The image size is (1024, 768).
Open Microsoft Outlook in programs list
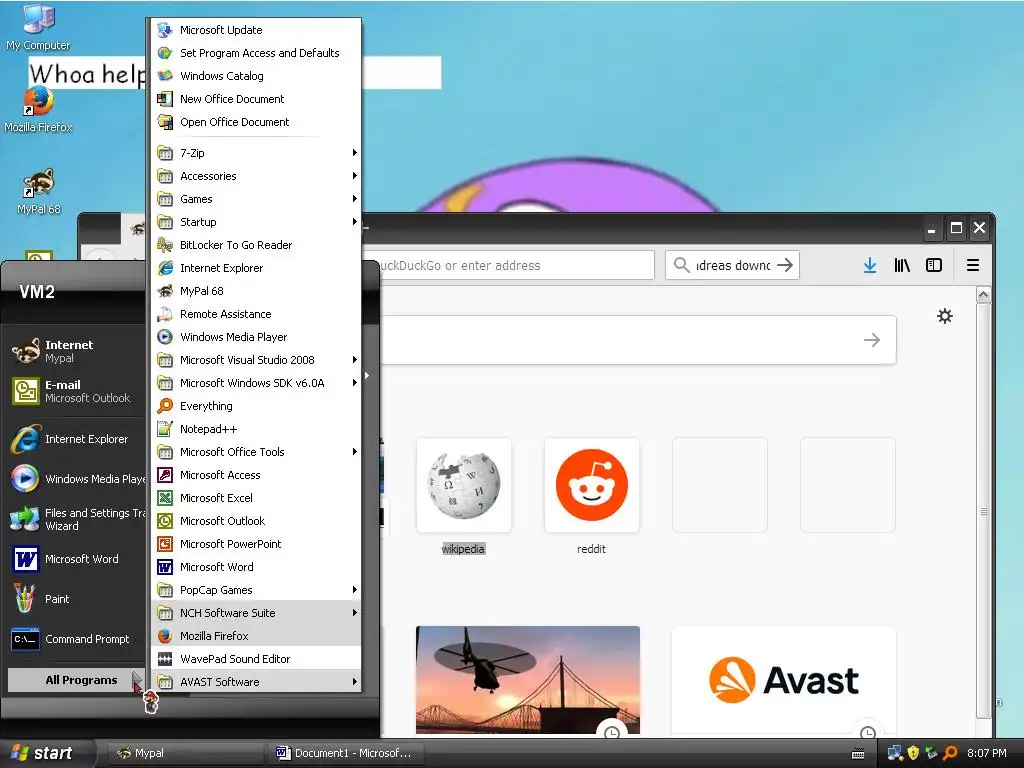[x=256, y=521]
